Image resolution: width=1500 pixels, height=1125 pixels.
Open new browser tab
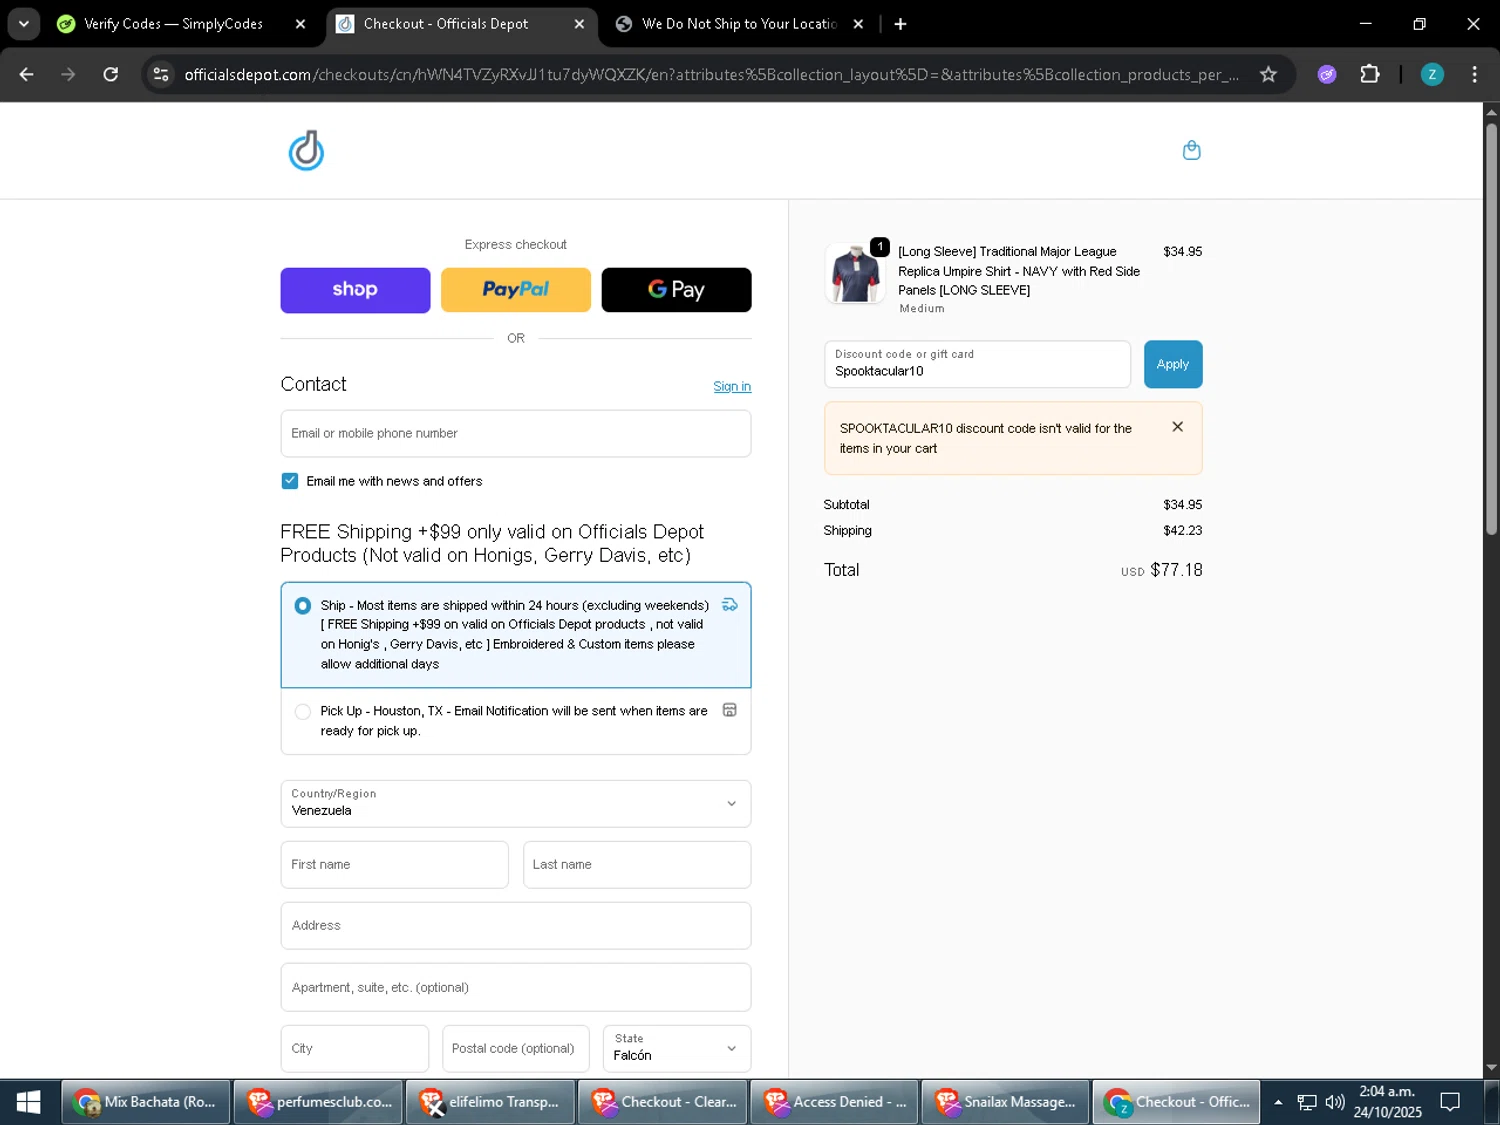click(x=900, y=24)
